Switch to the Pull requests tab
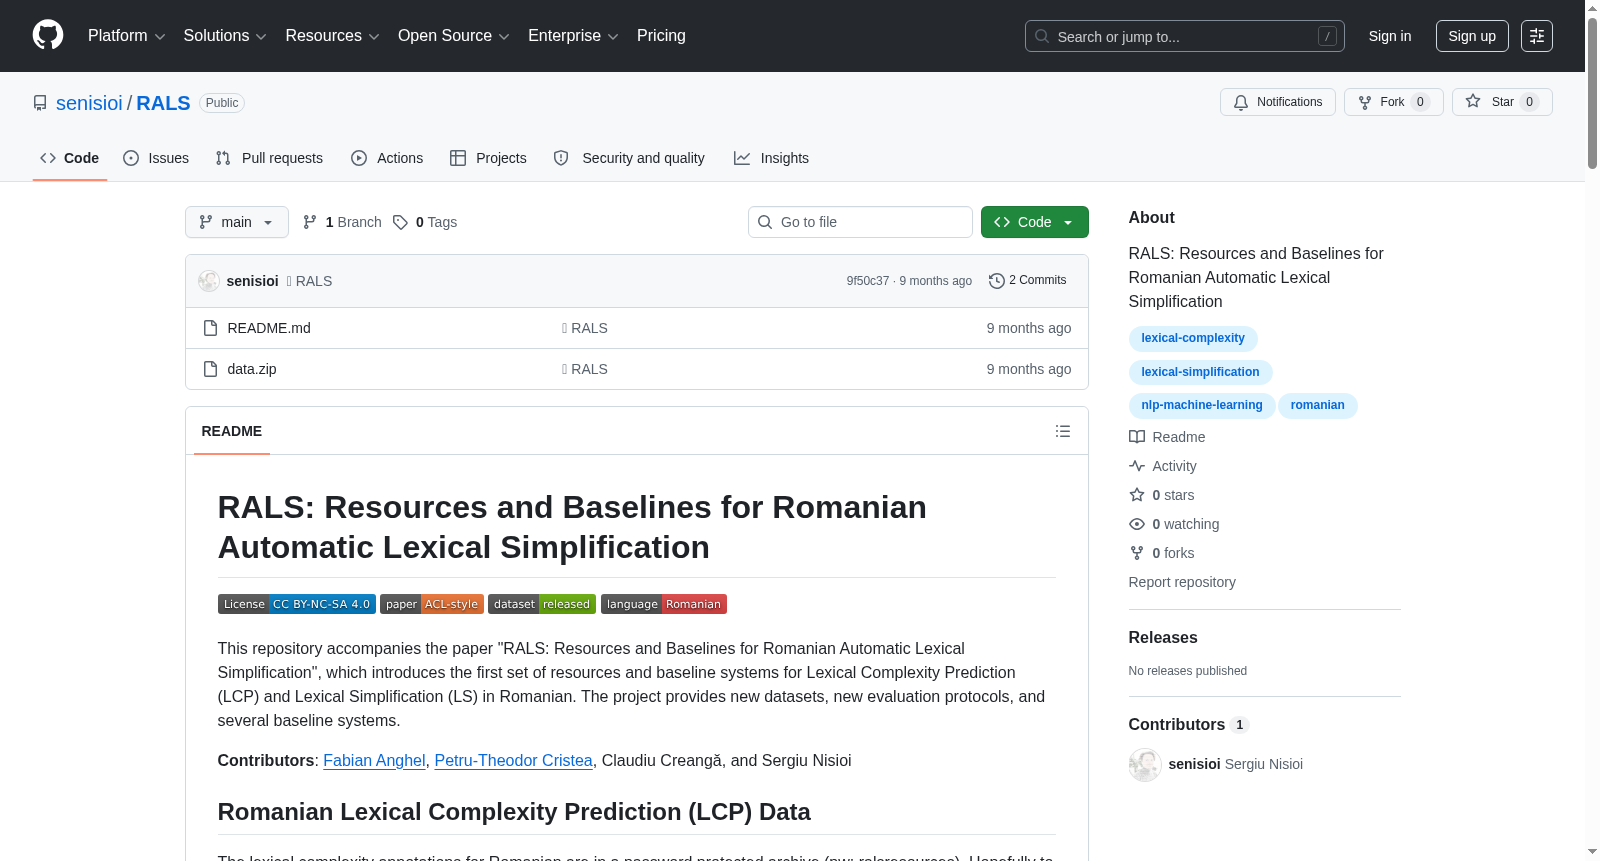Viewport: 1600px width, 861px height. pos(269,158)
